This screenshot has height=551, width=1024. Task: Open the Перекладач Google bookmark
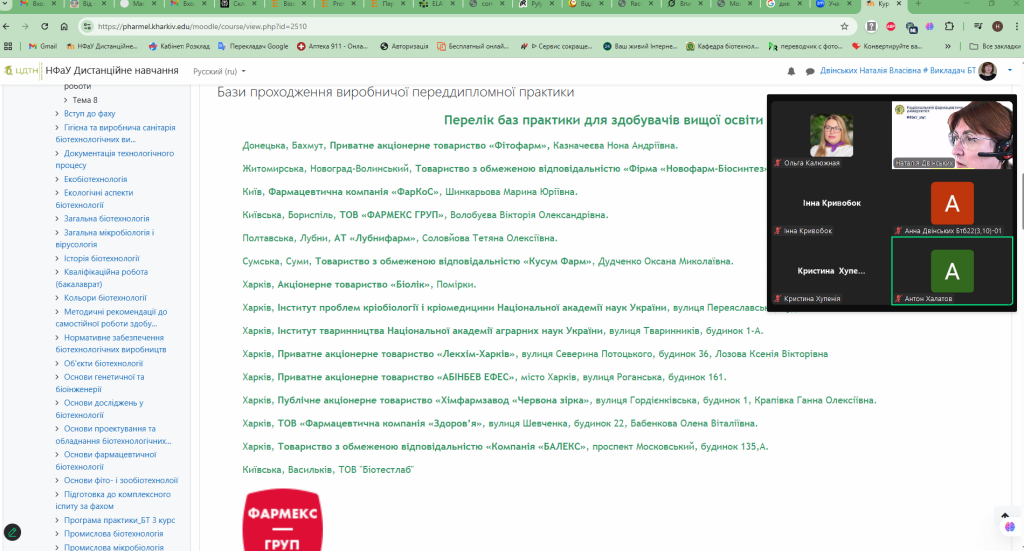pos(253,46)
